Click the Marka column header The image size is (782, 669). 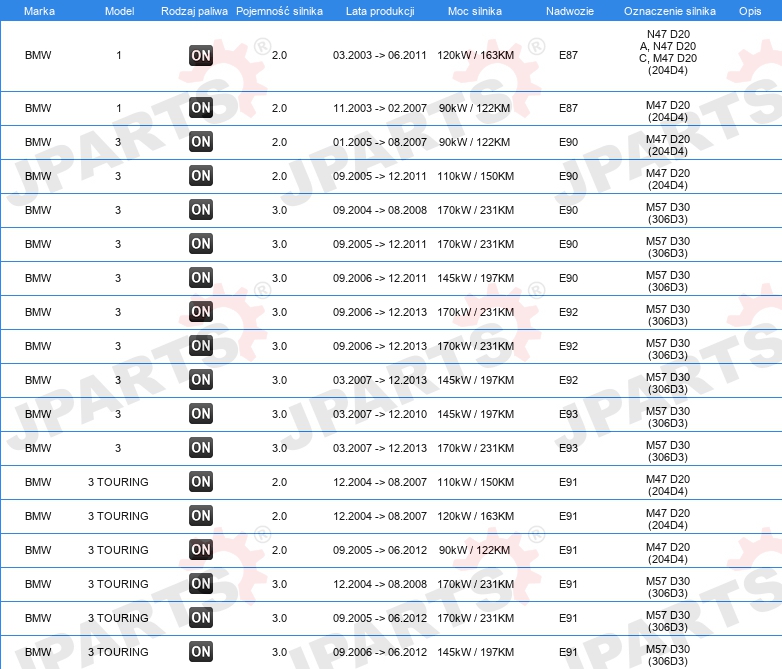(x=39, y=11)
